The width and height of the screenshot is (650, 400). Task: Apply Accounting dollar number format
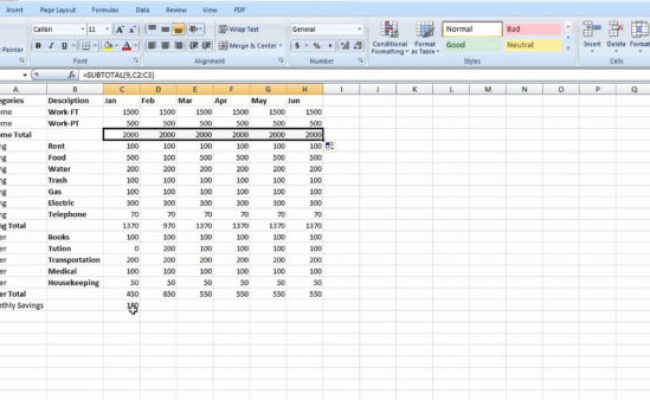coord(297,46)
